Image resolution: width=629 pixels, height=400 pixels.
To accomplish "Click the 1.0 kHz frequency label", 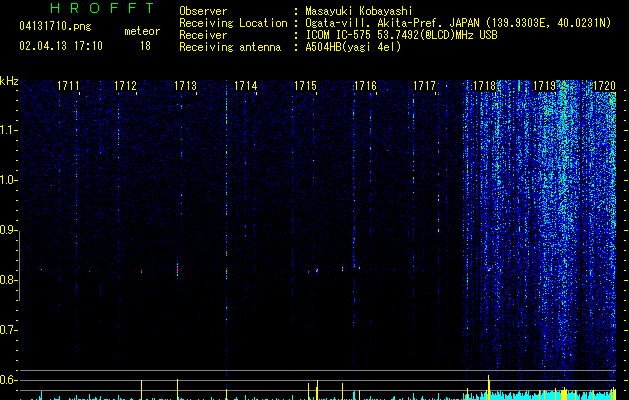I will 8,180.
